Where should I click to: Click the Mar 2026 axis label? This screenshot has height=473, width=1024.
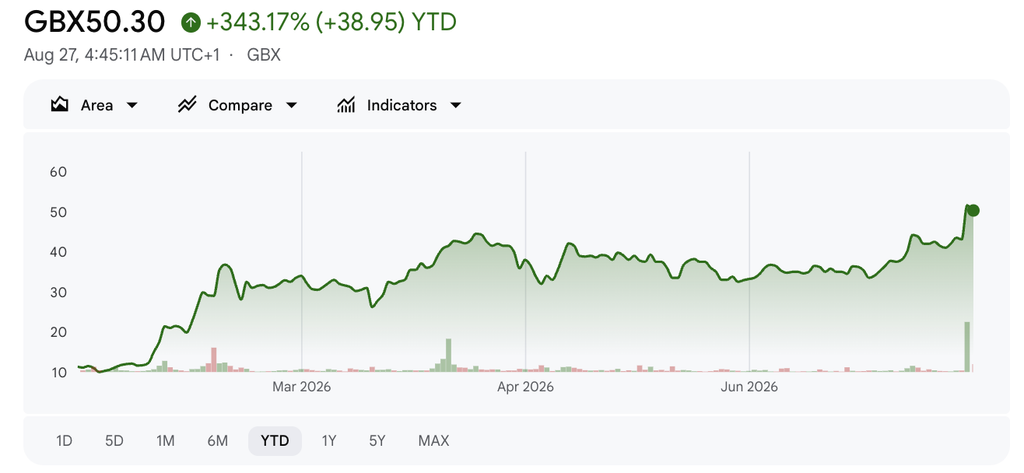pyautogui.click(x=302, y=387)
